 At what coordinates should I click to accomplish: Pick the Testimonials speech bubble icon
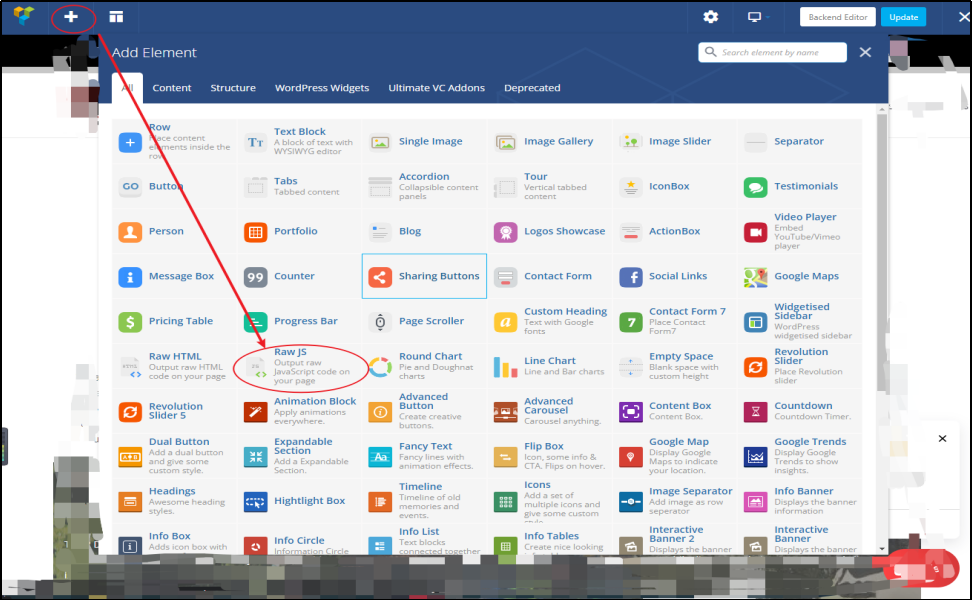(x=756, y=187)
